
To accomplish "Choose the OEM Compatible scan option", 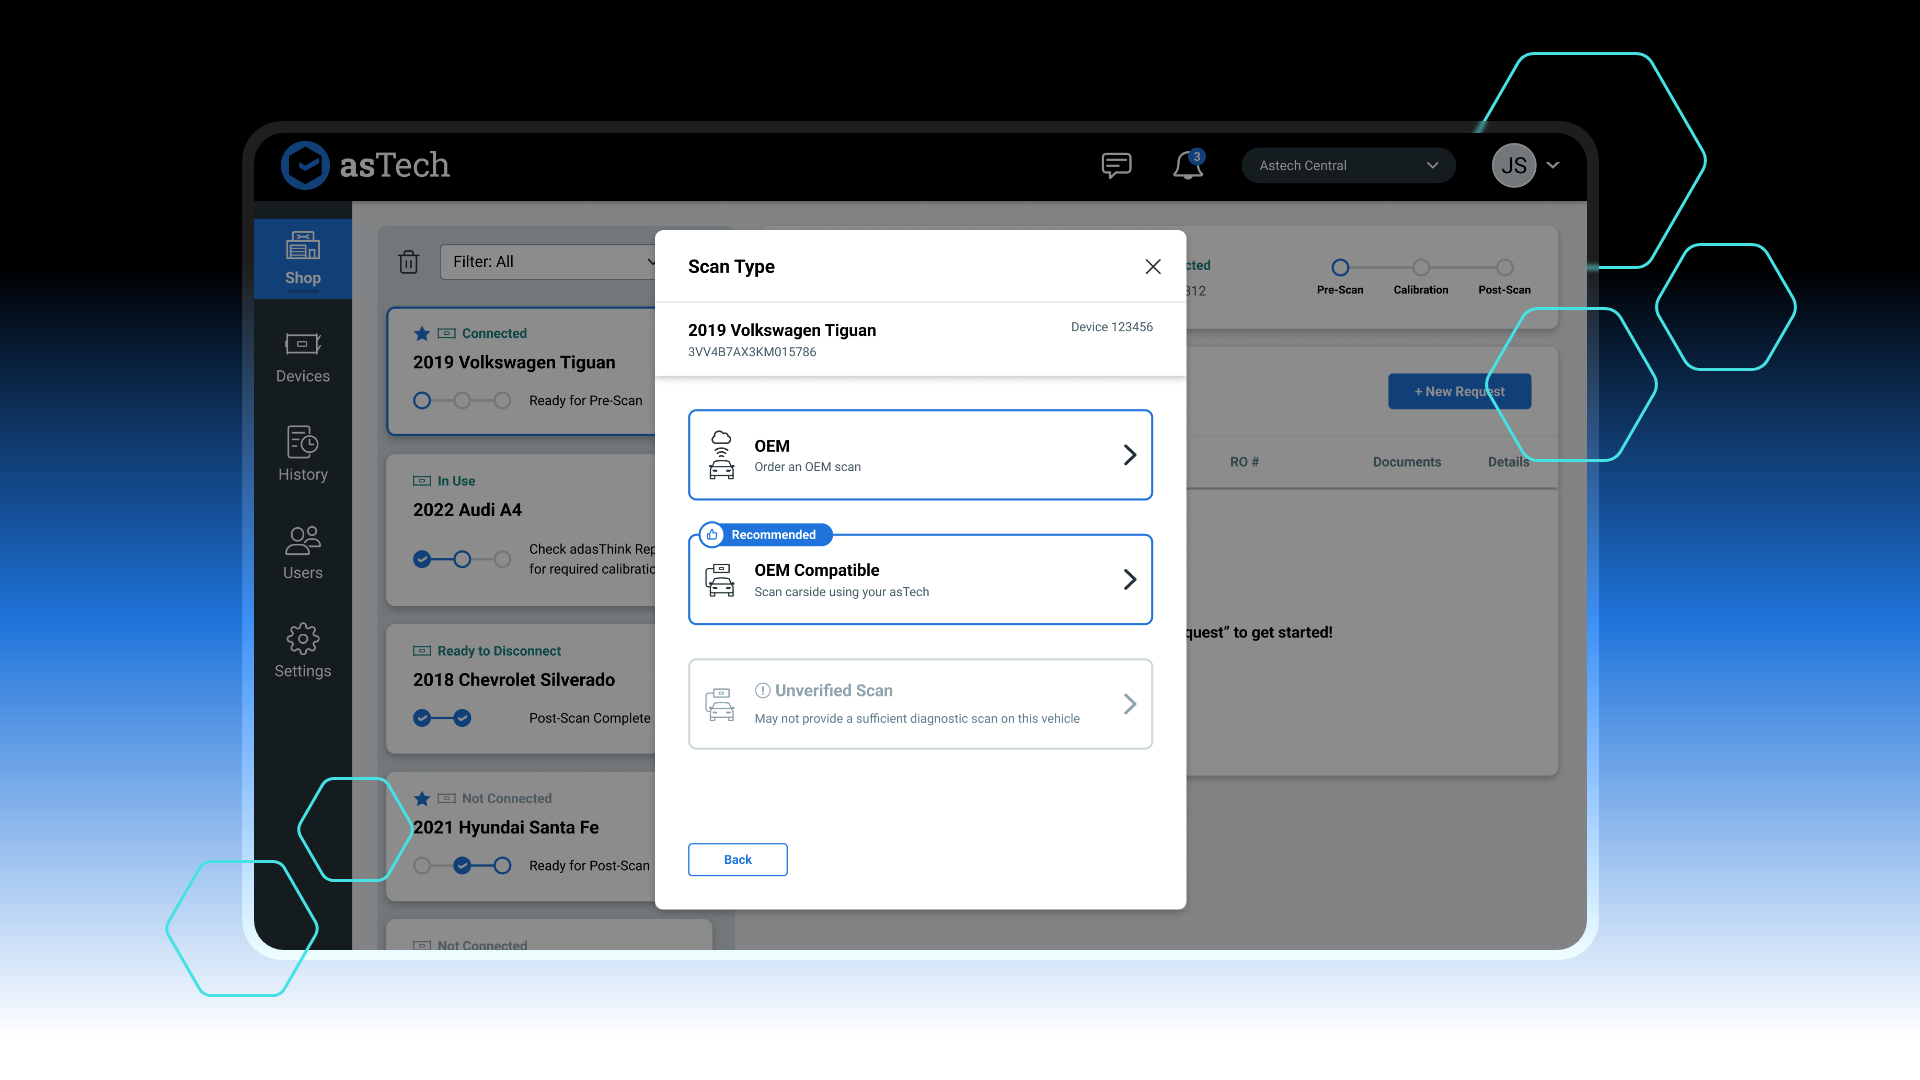I will coord(920,580).
